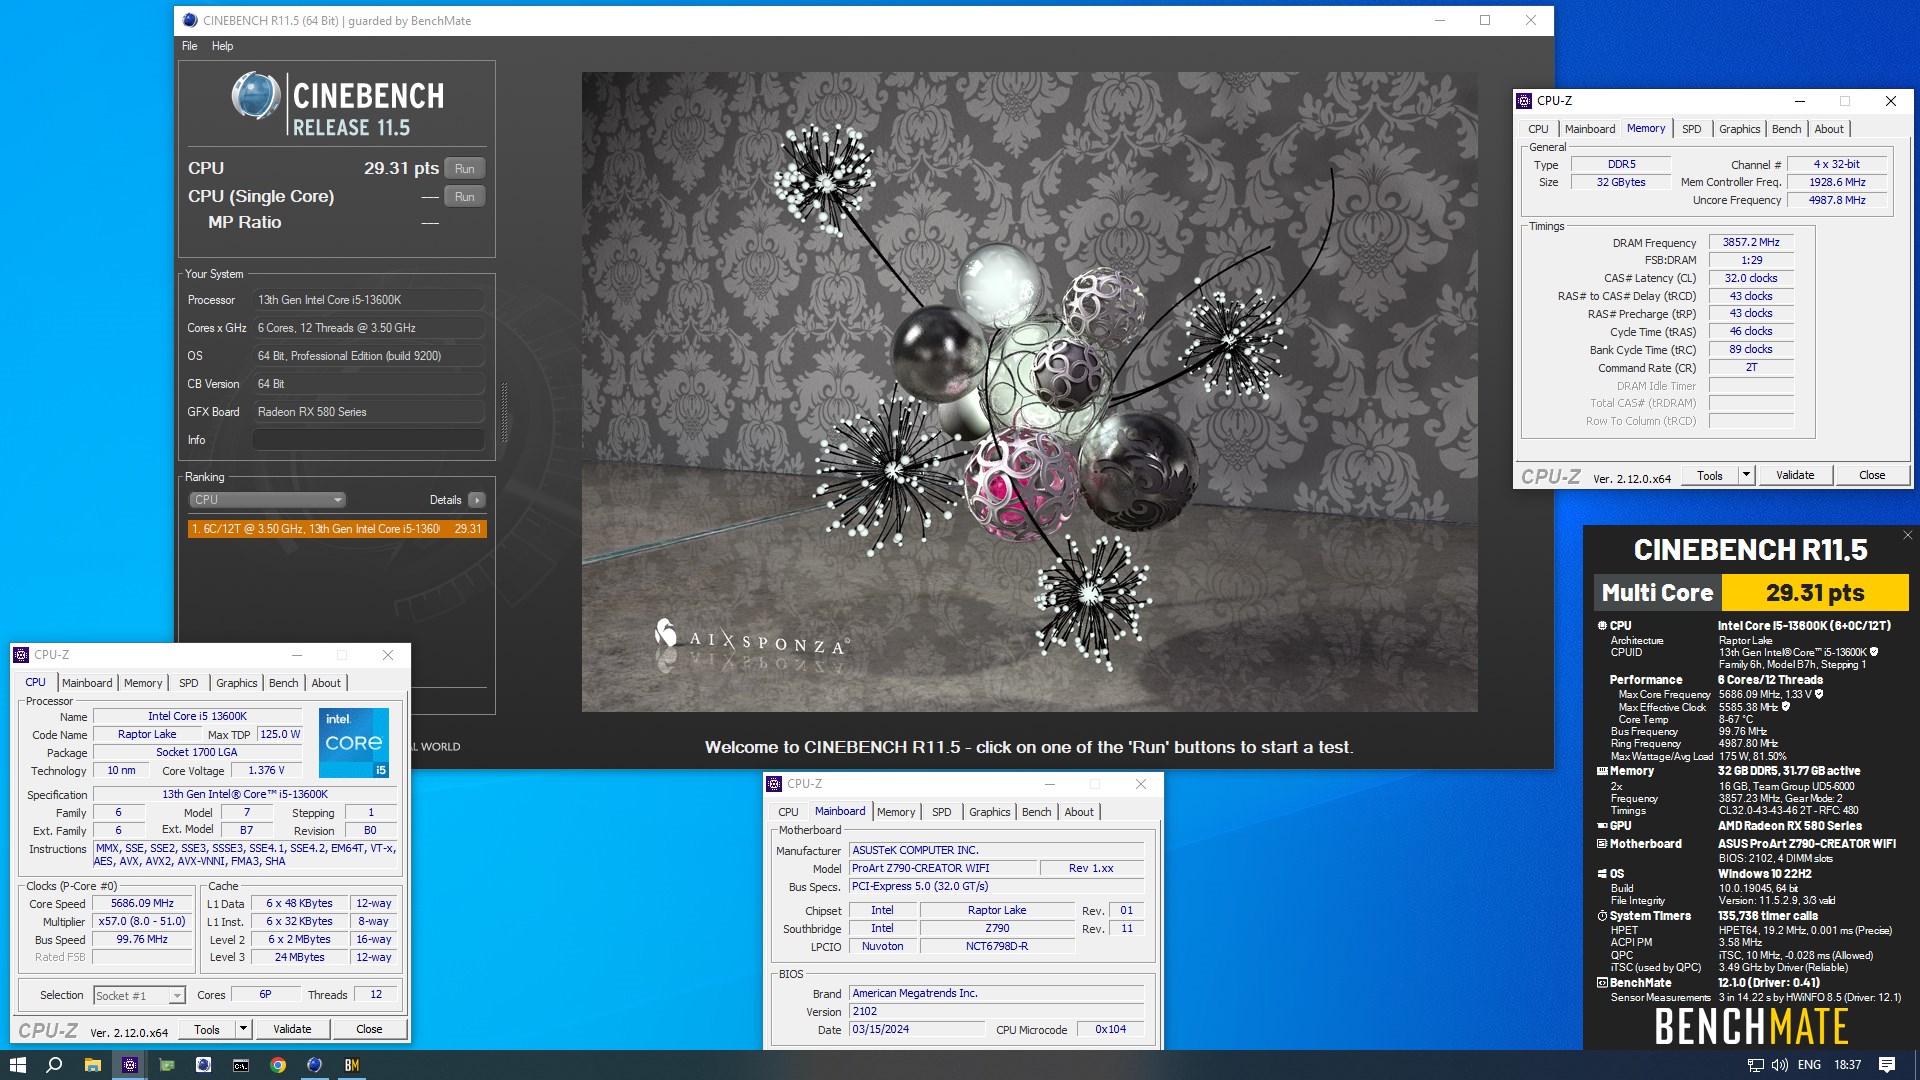Click the DRAM Frequency 3857.2 MHz value
The width and height of the screenshot is (1920, 1080).
click(1751, 242)
